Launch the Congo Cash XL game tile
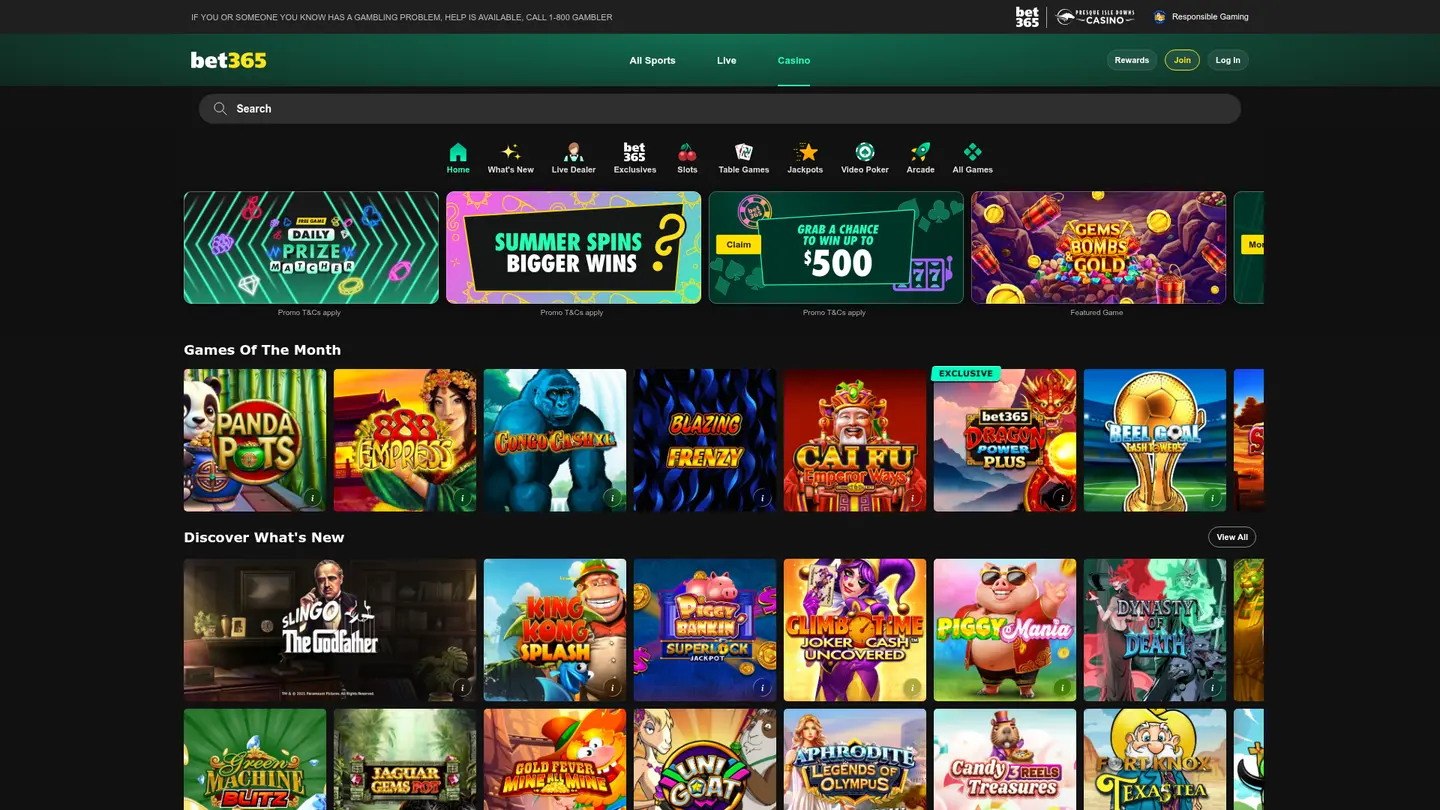This screenshot has width=1440, height=810. 555,440
